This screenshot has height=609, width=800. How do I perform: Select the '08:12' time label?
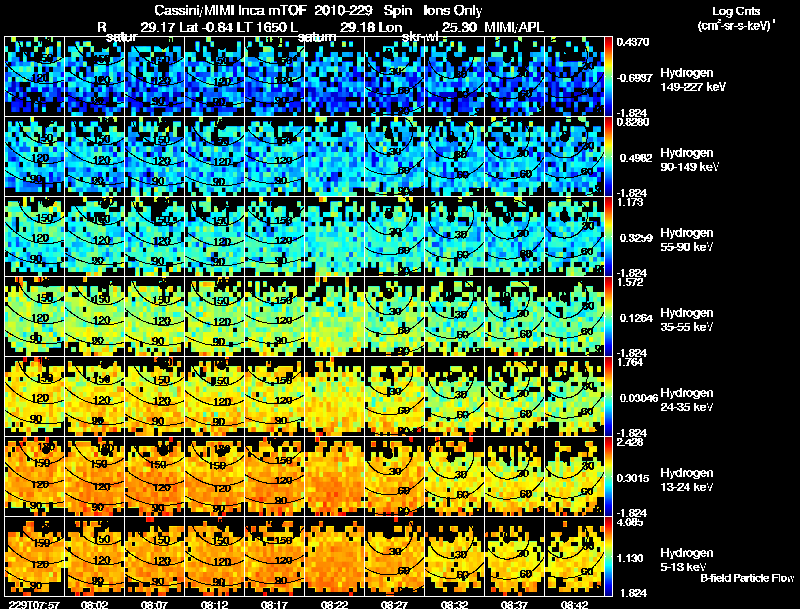pyautogui.click(x=215, y=605)
